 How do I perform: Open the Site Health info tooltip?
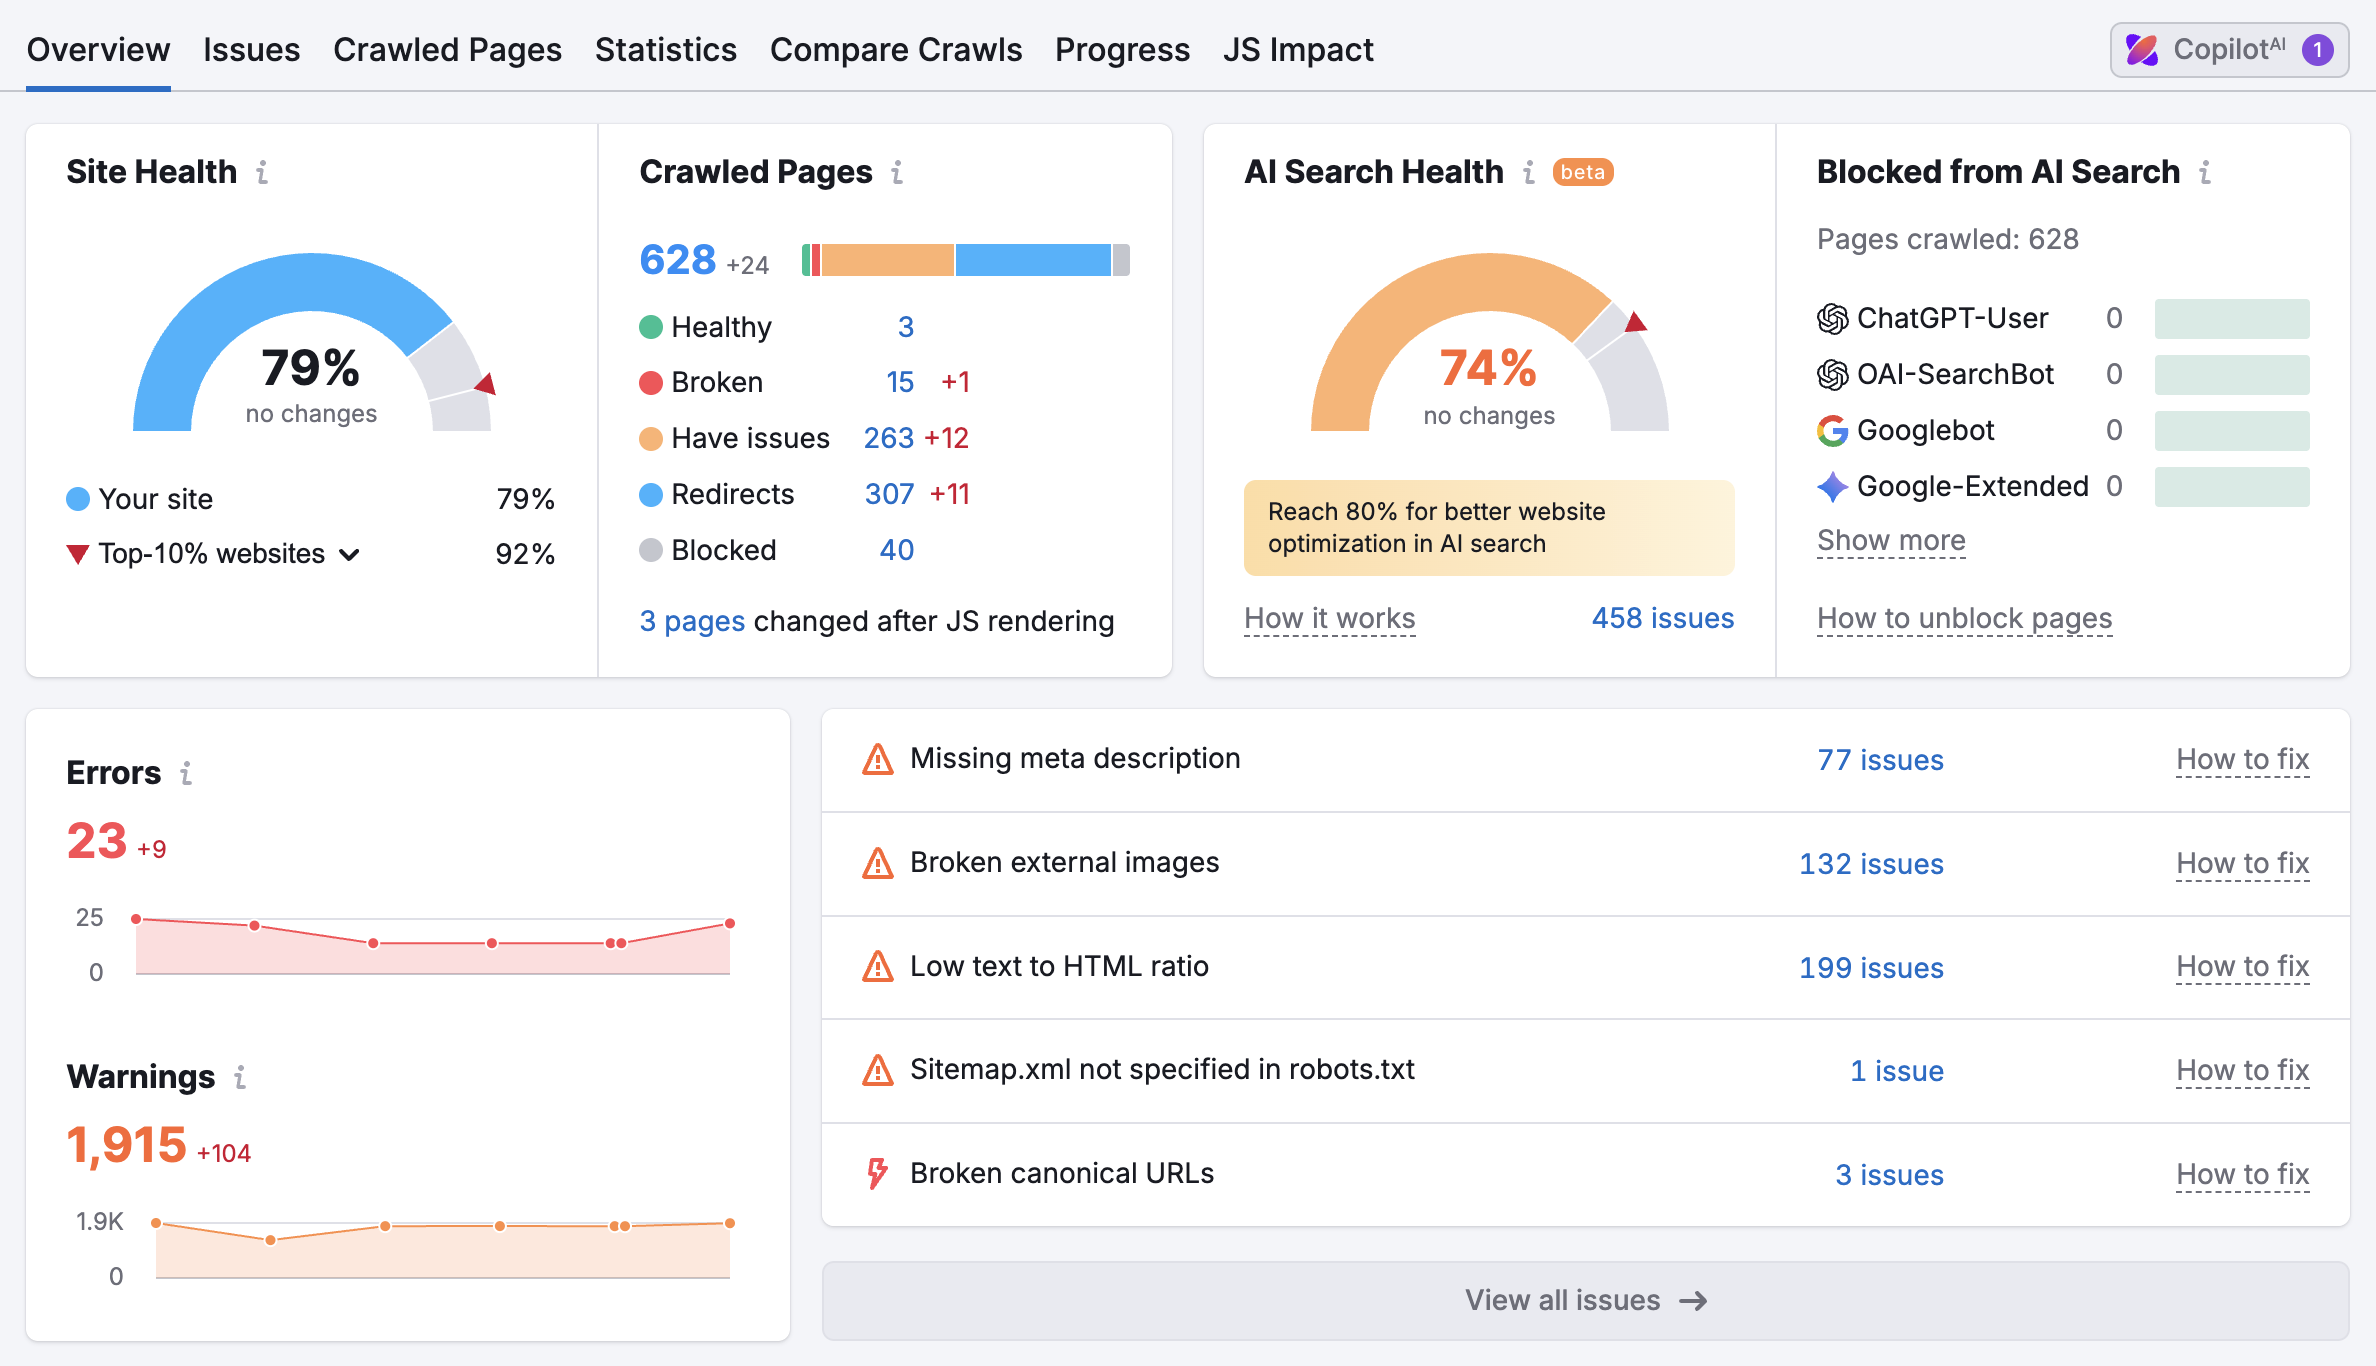point(262,172)
